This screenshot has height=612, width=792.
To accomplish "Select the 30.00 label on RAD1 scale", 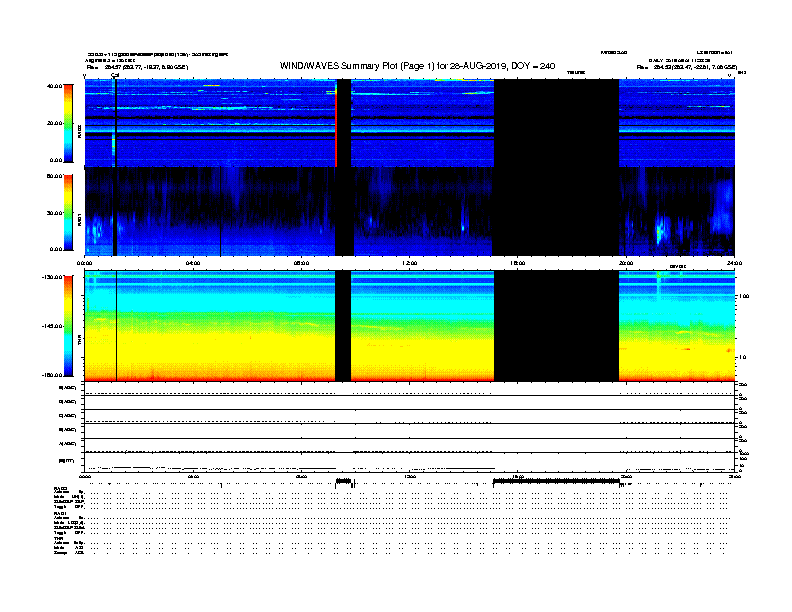I will pyautogui.click(x=54, y=213).
